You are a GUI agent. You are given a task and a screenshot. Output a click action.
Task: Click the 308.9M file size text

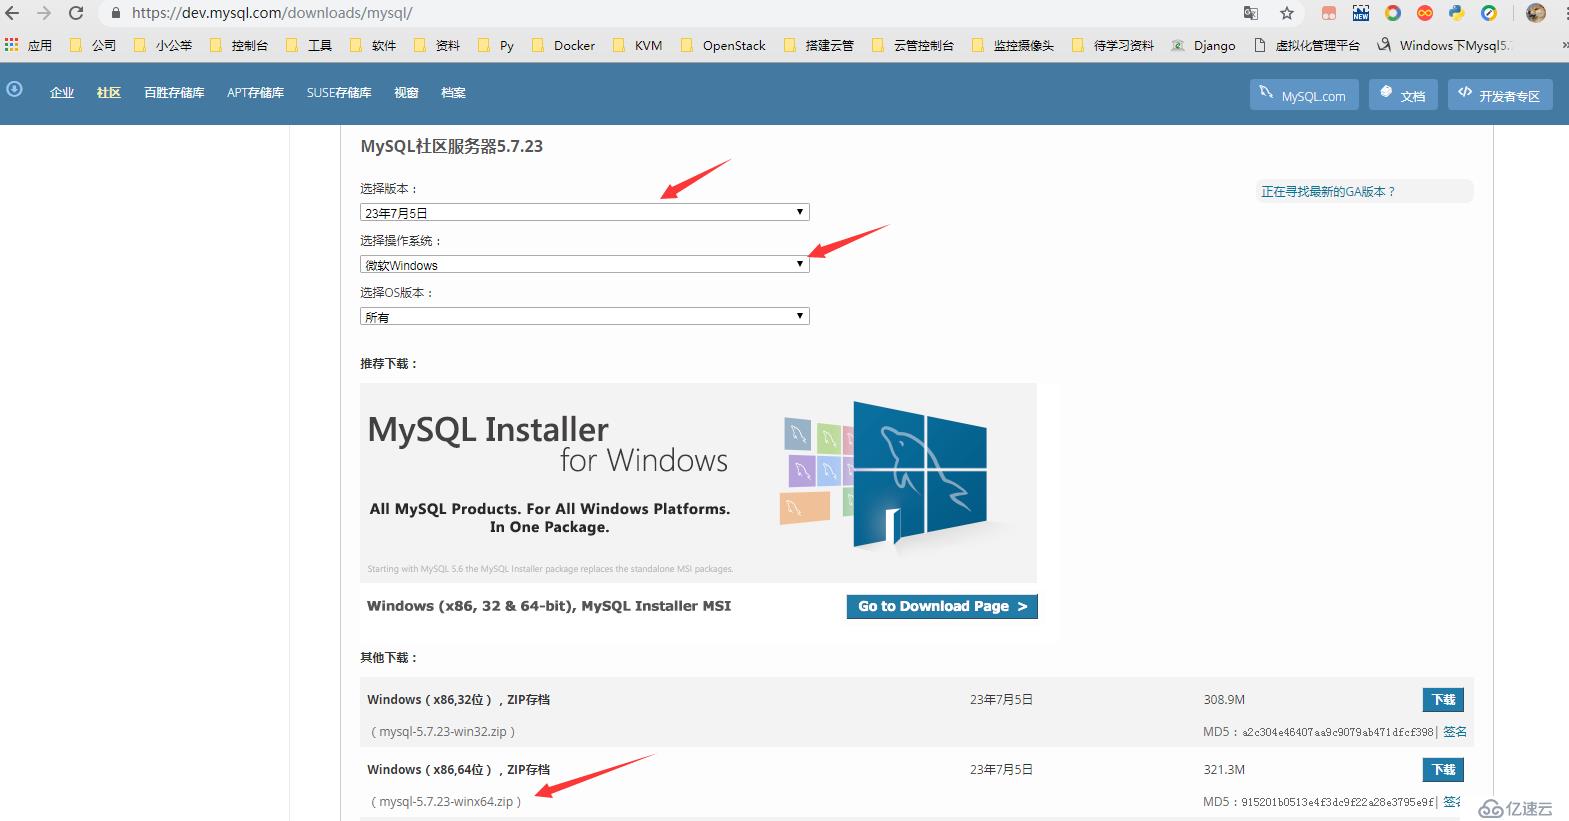coord(1224,700)
